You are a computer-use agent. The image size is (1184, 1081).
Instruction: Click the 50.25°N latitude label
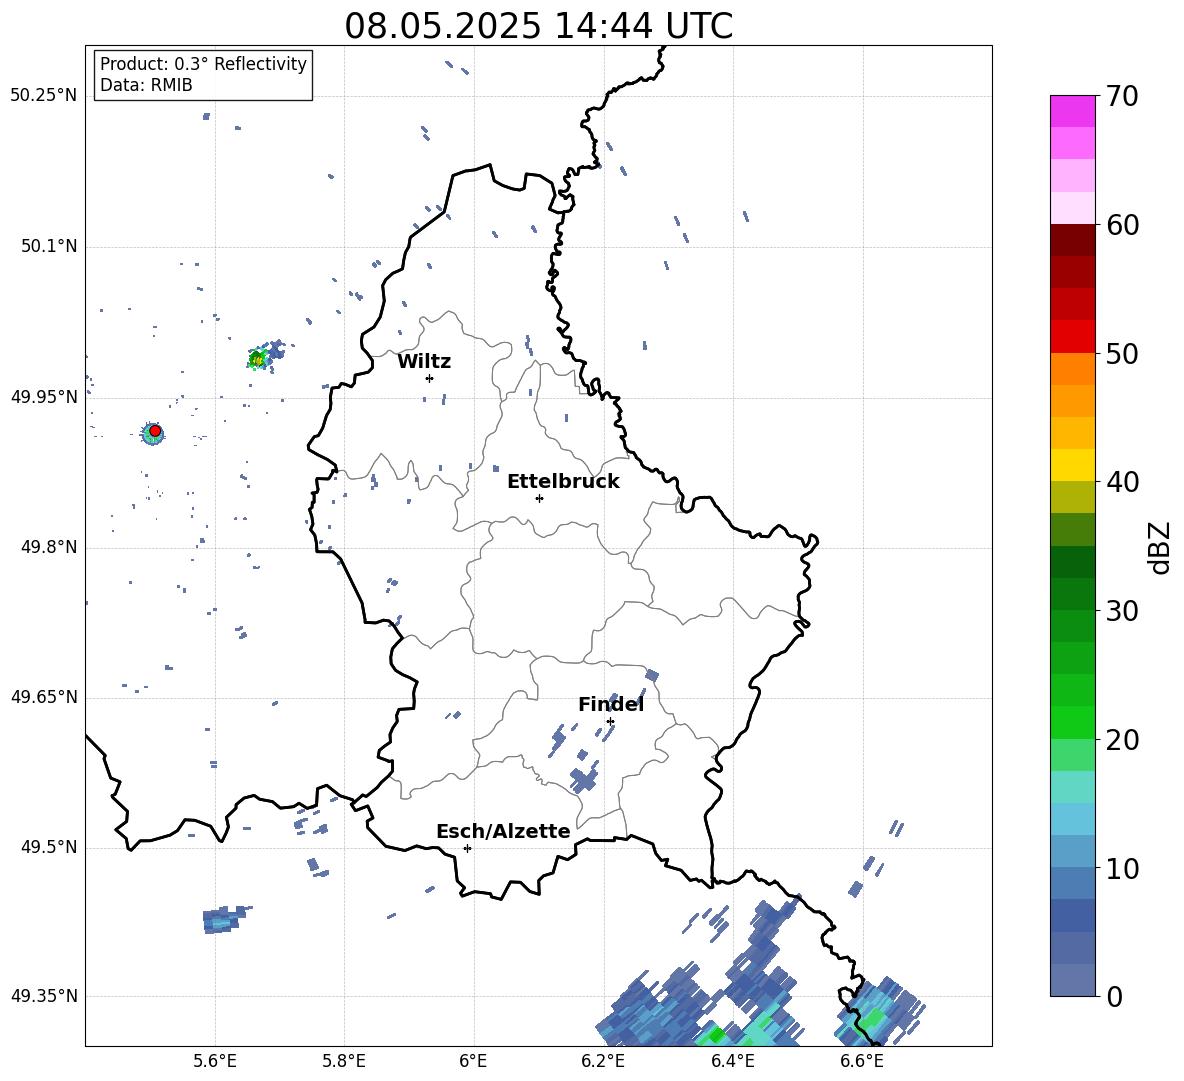44,96
